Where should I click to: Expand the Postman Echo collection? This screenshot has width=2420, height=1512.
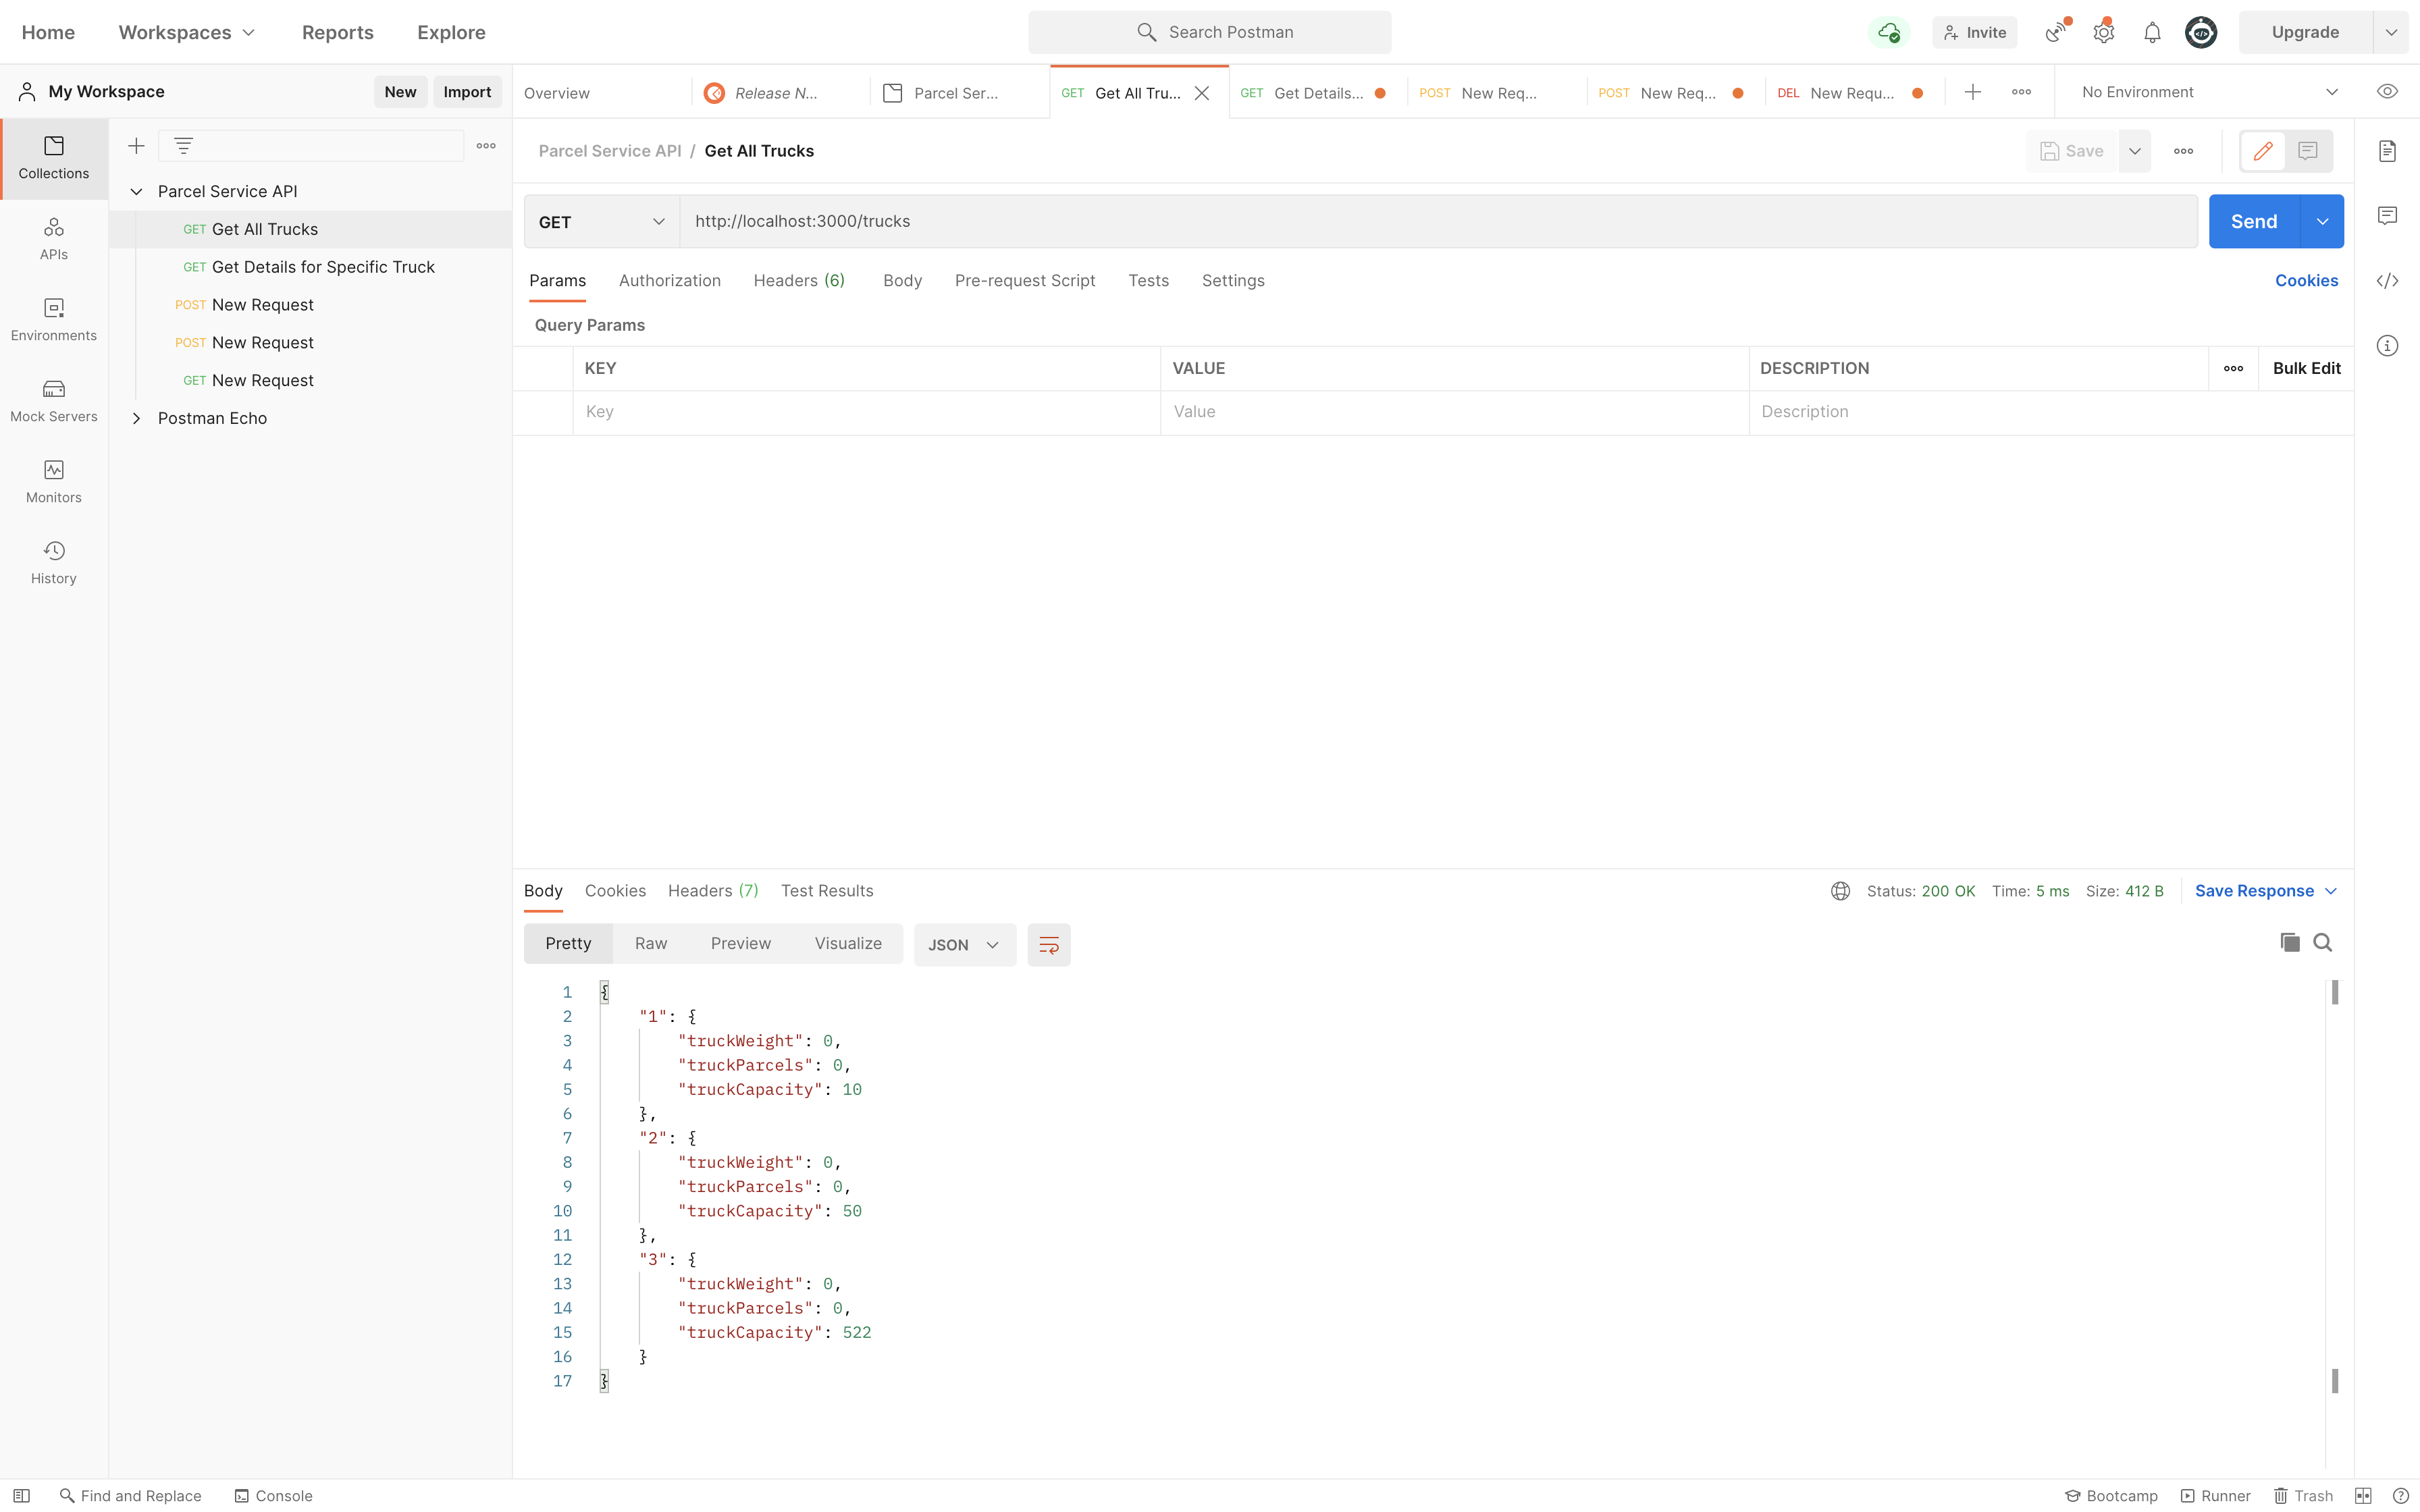[137, 418]
